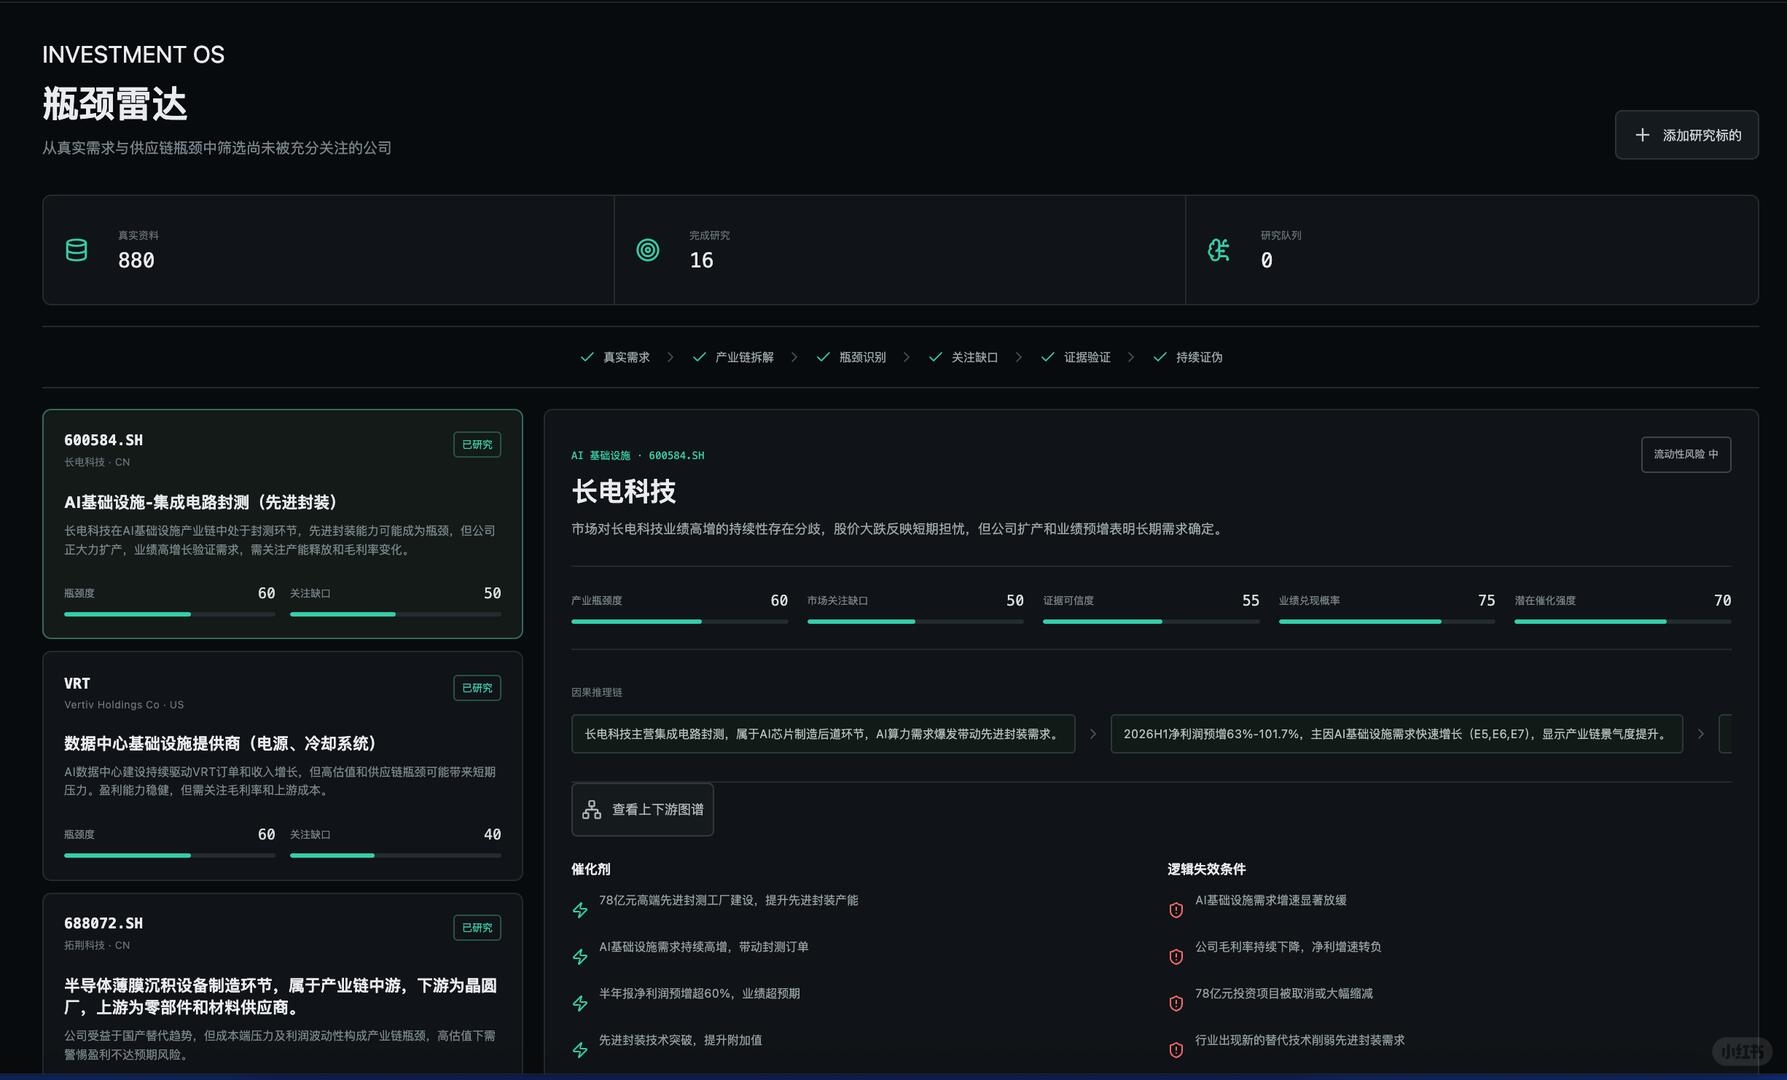Click lightning icon beside 先进封装技术突破
This screenshot has width=1787, height=1080.
tap(580, 1050)
